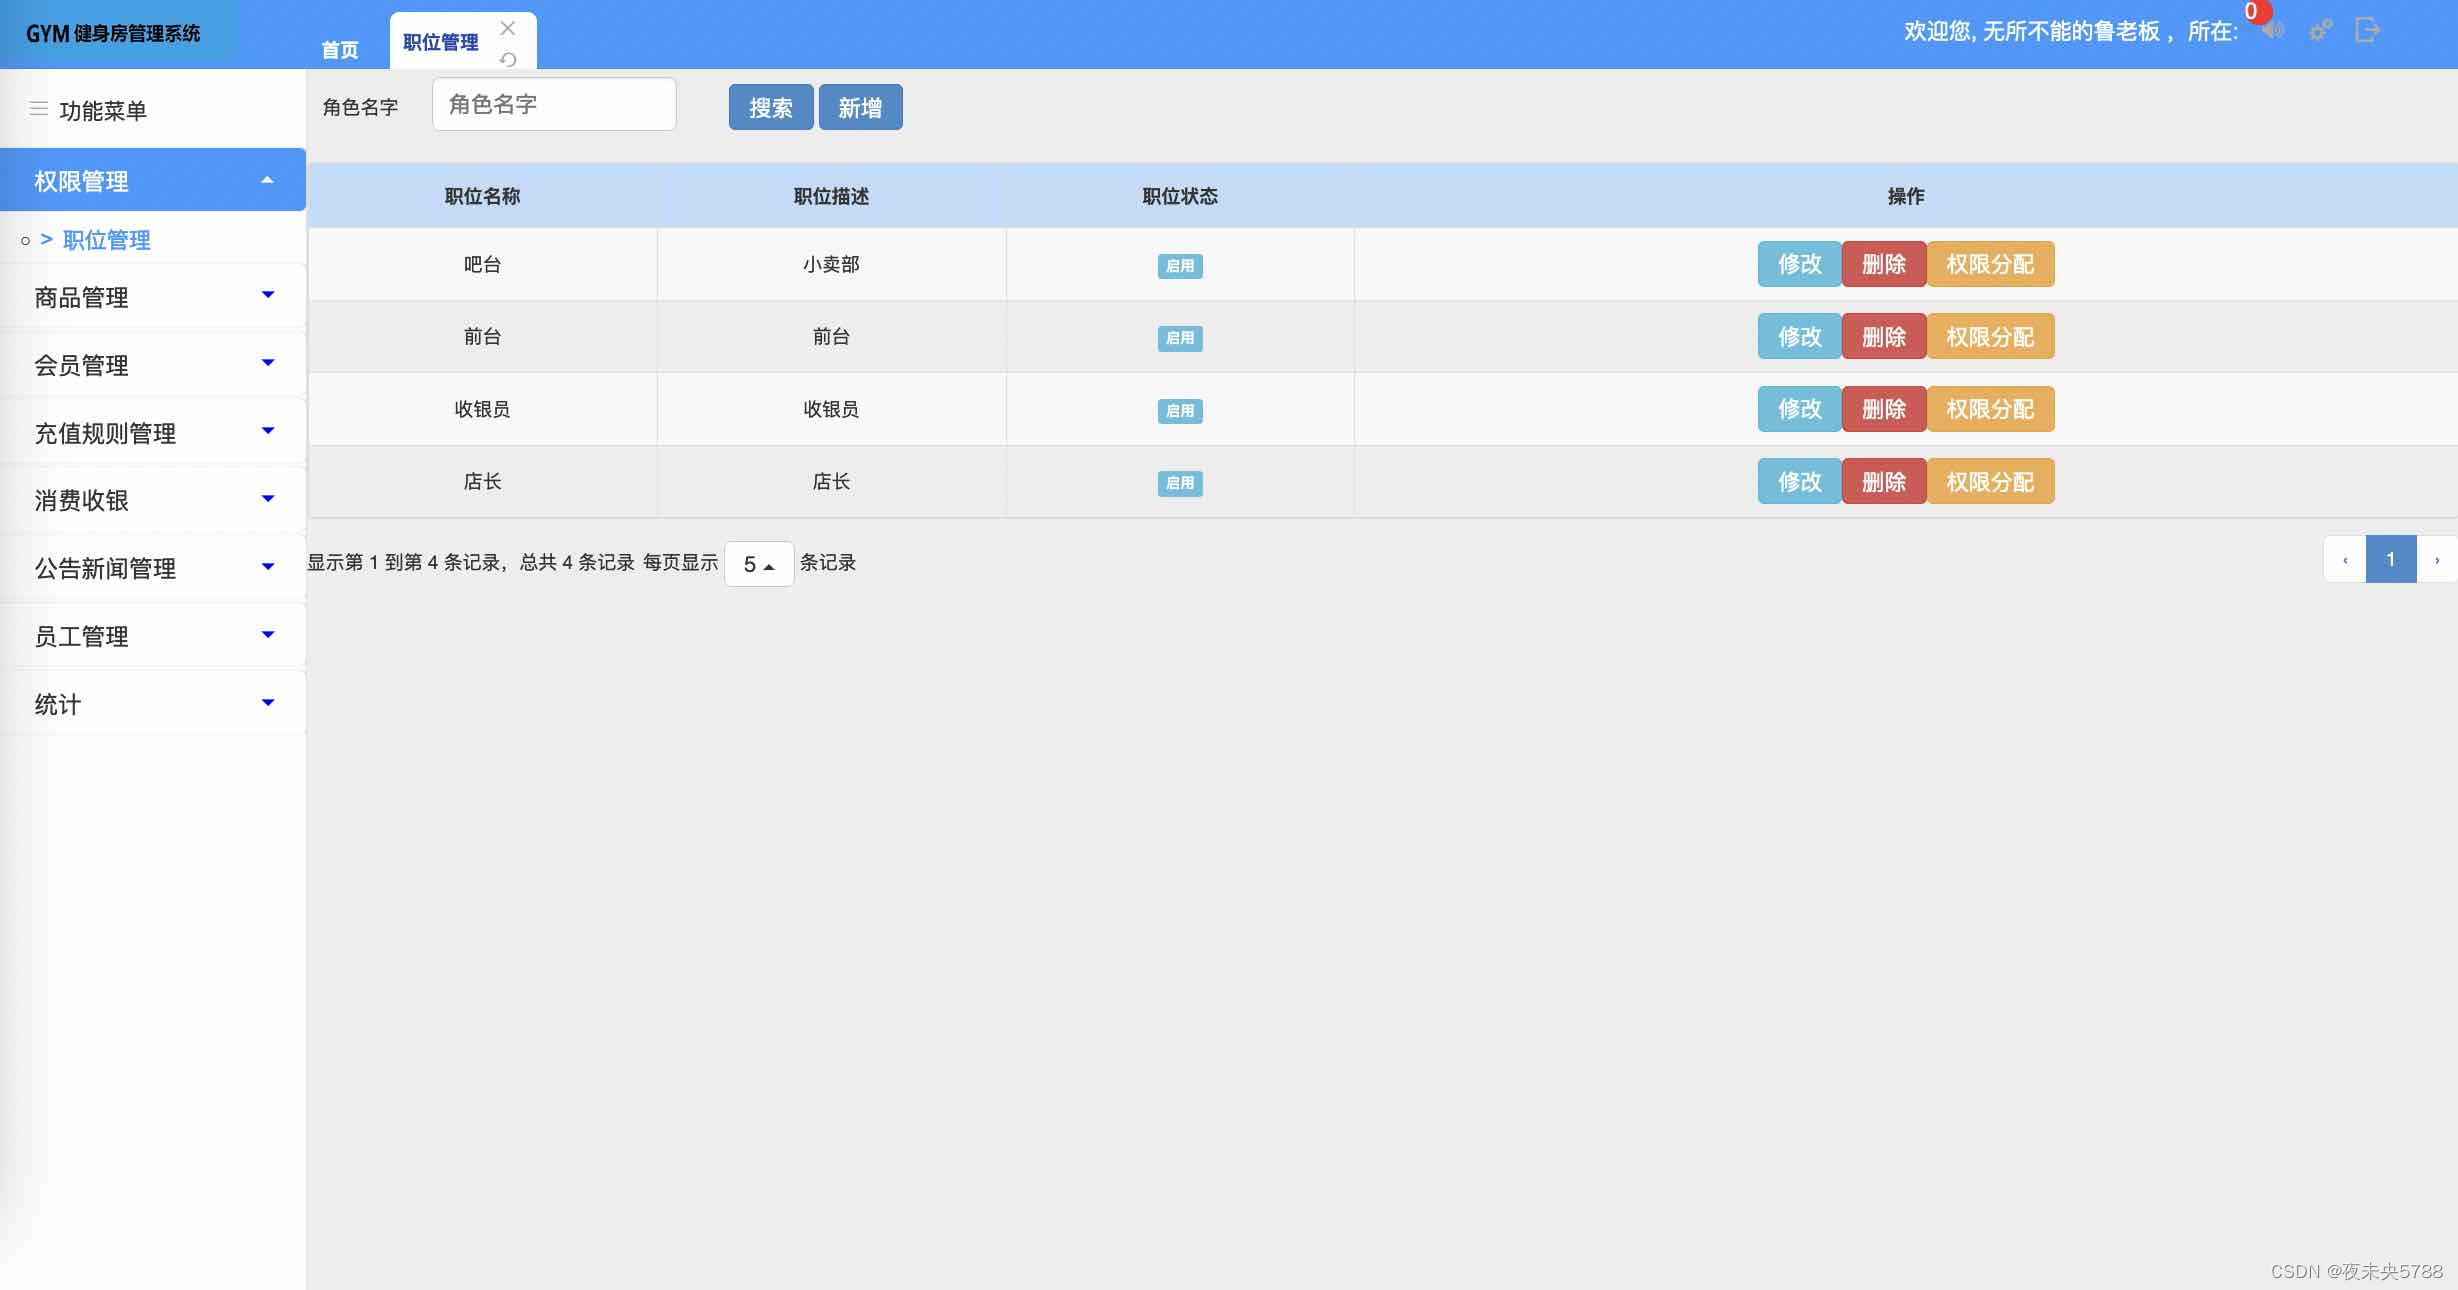Click the 角色名字 search input field
This screenshot has height=1290, width=2458.
554,105
